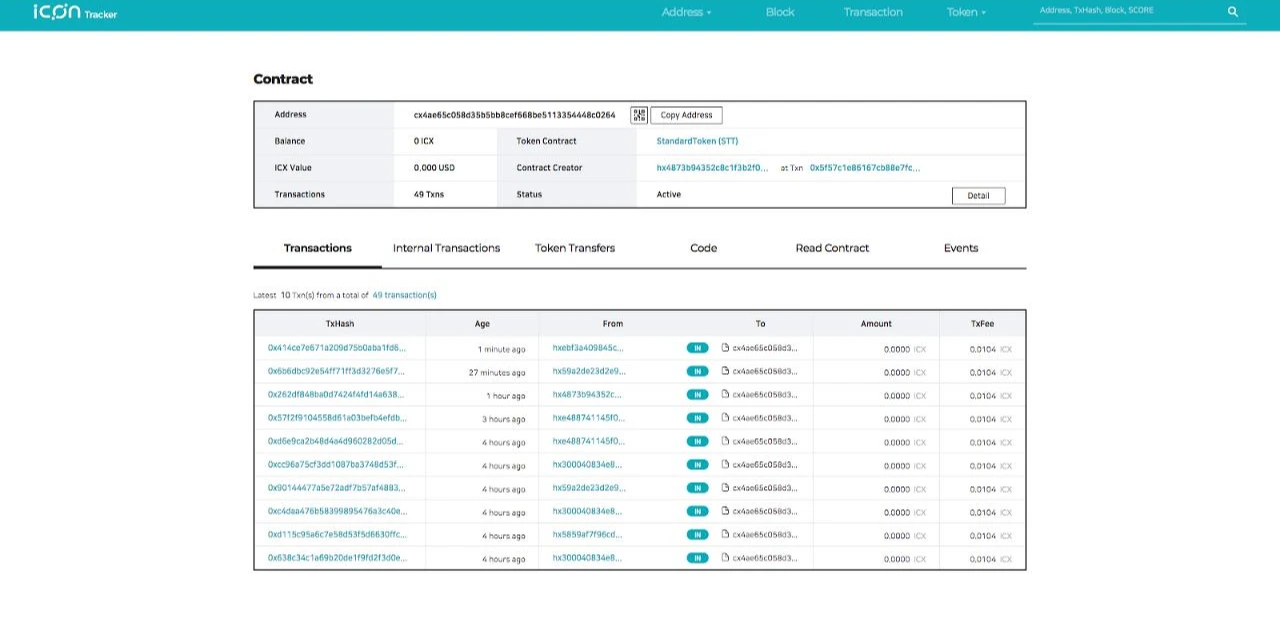
Task: Open transaction 0xd115c95a6c7e58d53f5d6630ffc
Action: 337,535
